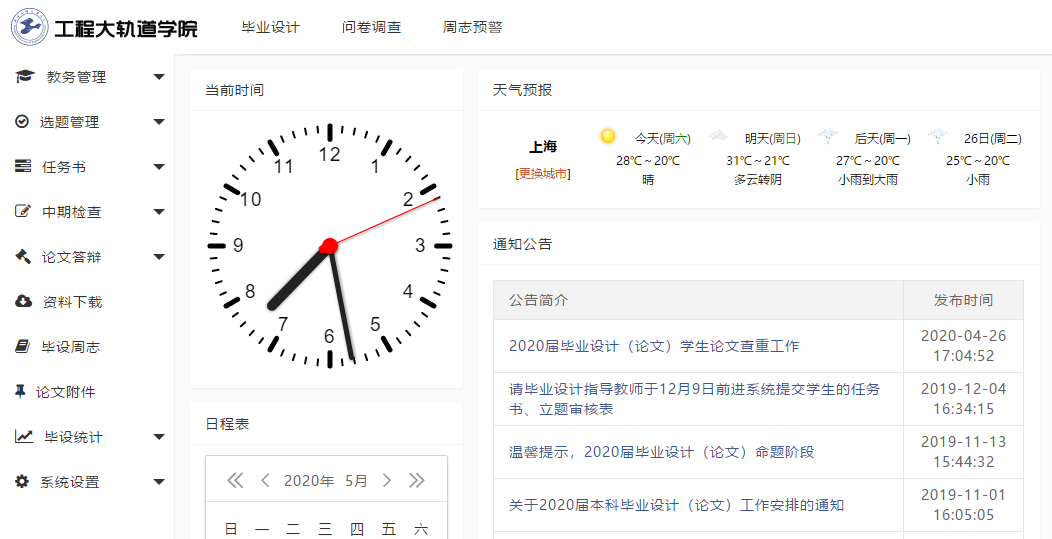Screen dimensions: 1052x539
Task: Click the 2019-12-04 16:34:15 timestamp
Action: [x=963, y=399]
